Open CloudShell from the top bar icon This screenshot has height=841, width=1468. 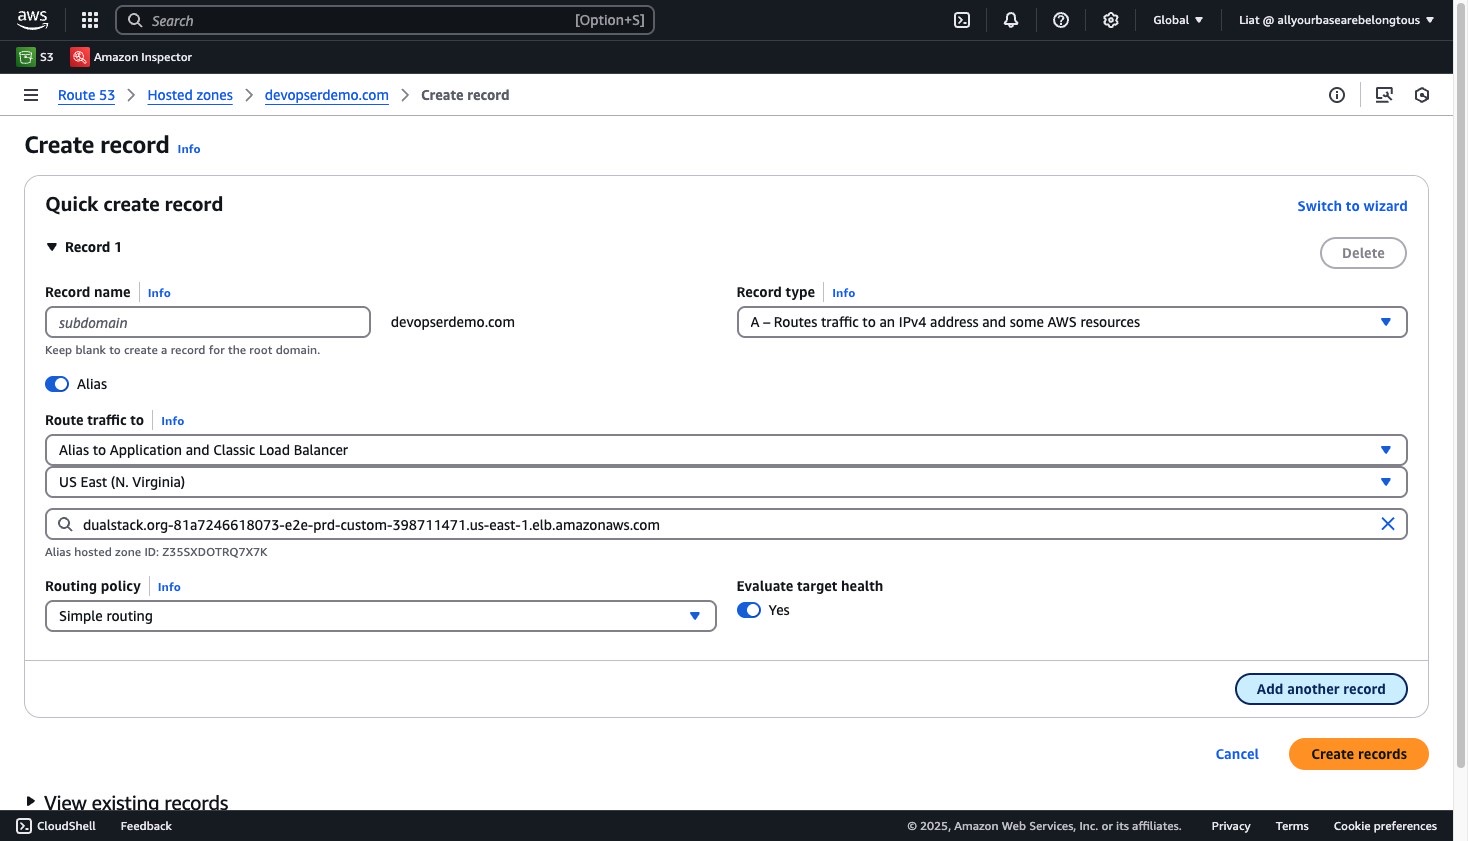coord(962,20)
